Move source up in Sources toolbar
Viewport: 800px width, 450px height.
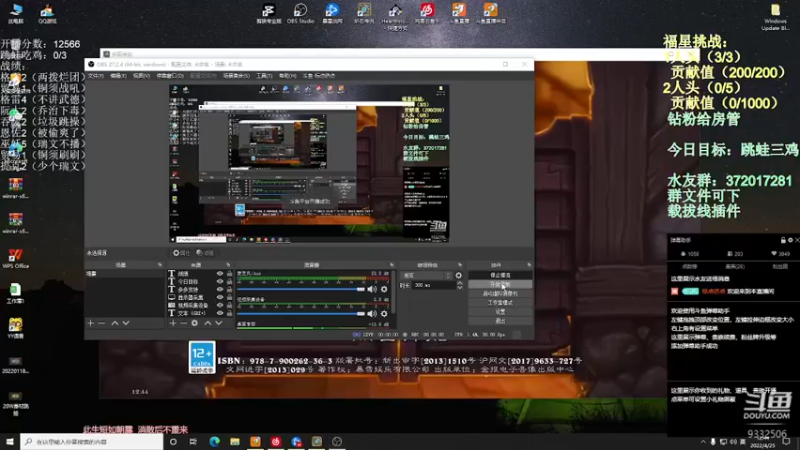208,323
